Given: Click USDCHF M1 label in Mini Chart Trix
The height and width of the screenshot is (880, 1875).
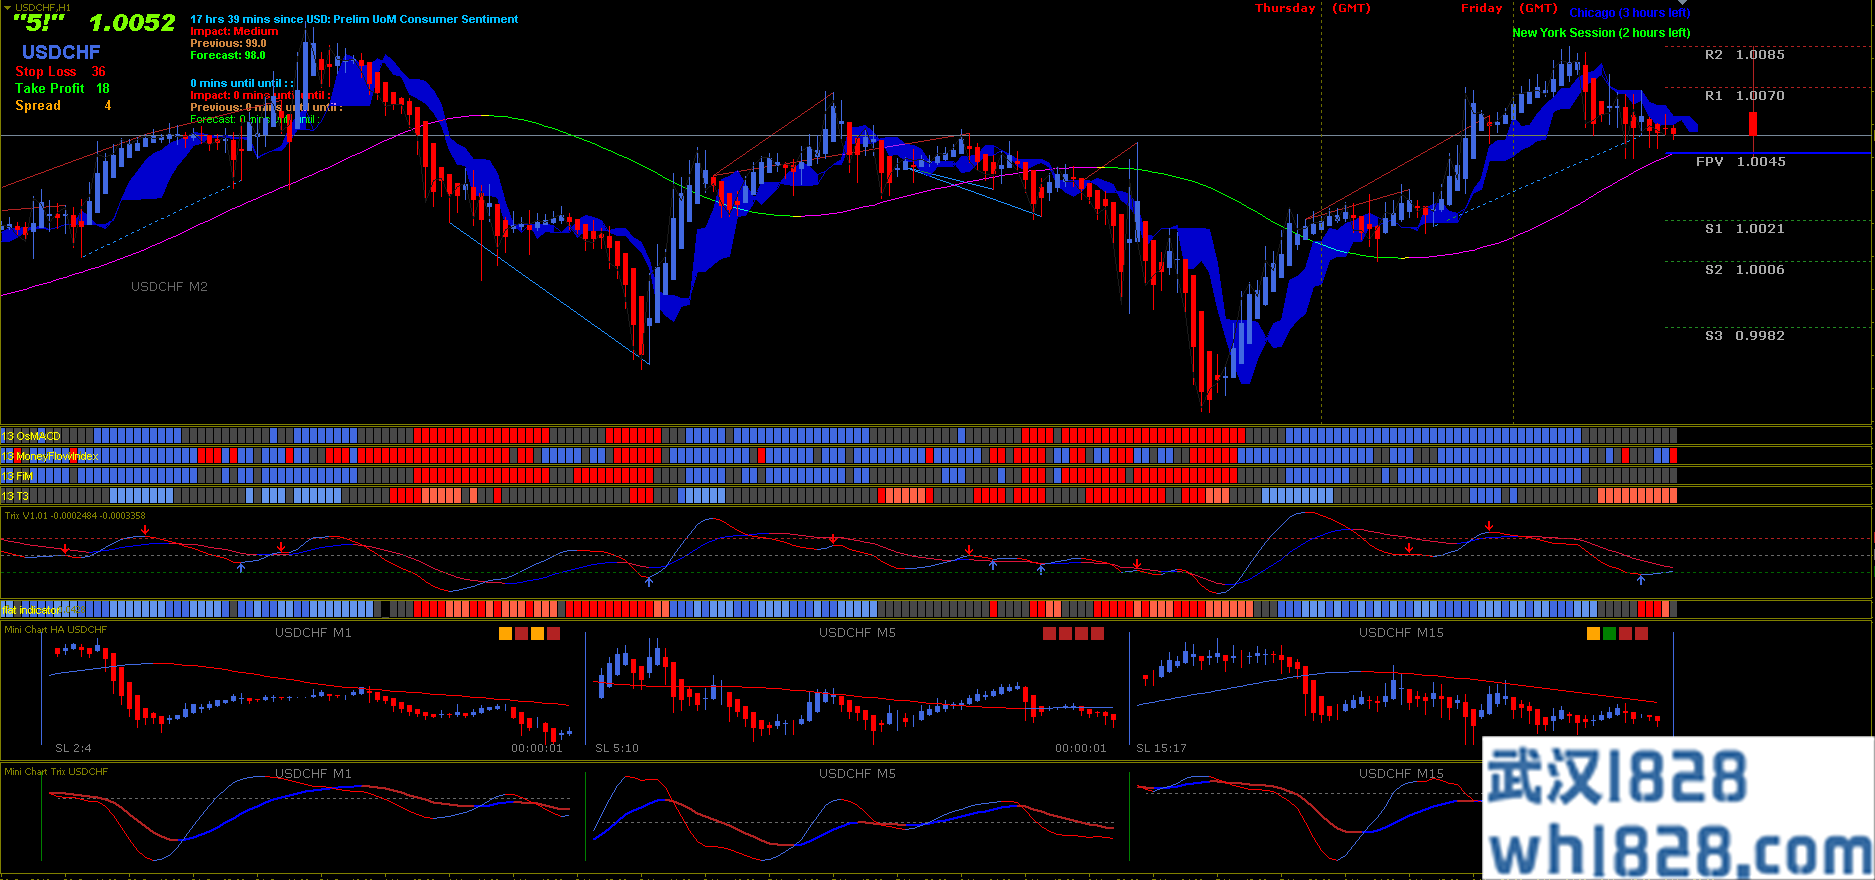Looking at the screenshot, I should [x=313, y=774].
